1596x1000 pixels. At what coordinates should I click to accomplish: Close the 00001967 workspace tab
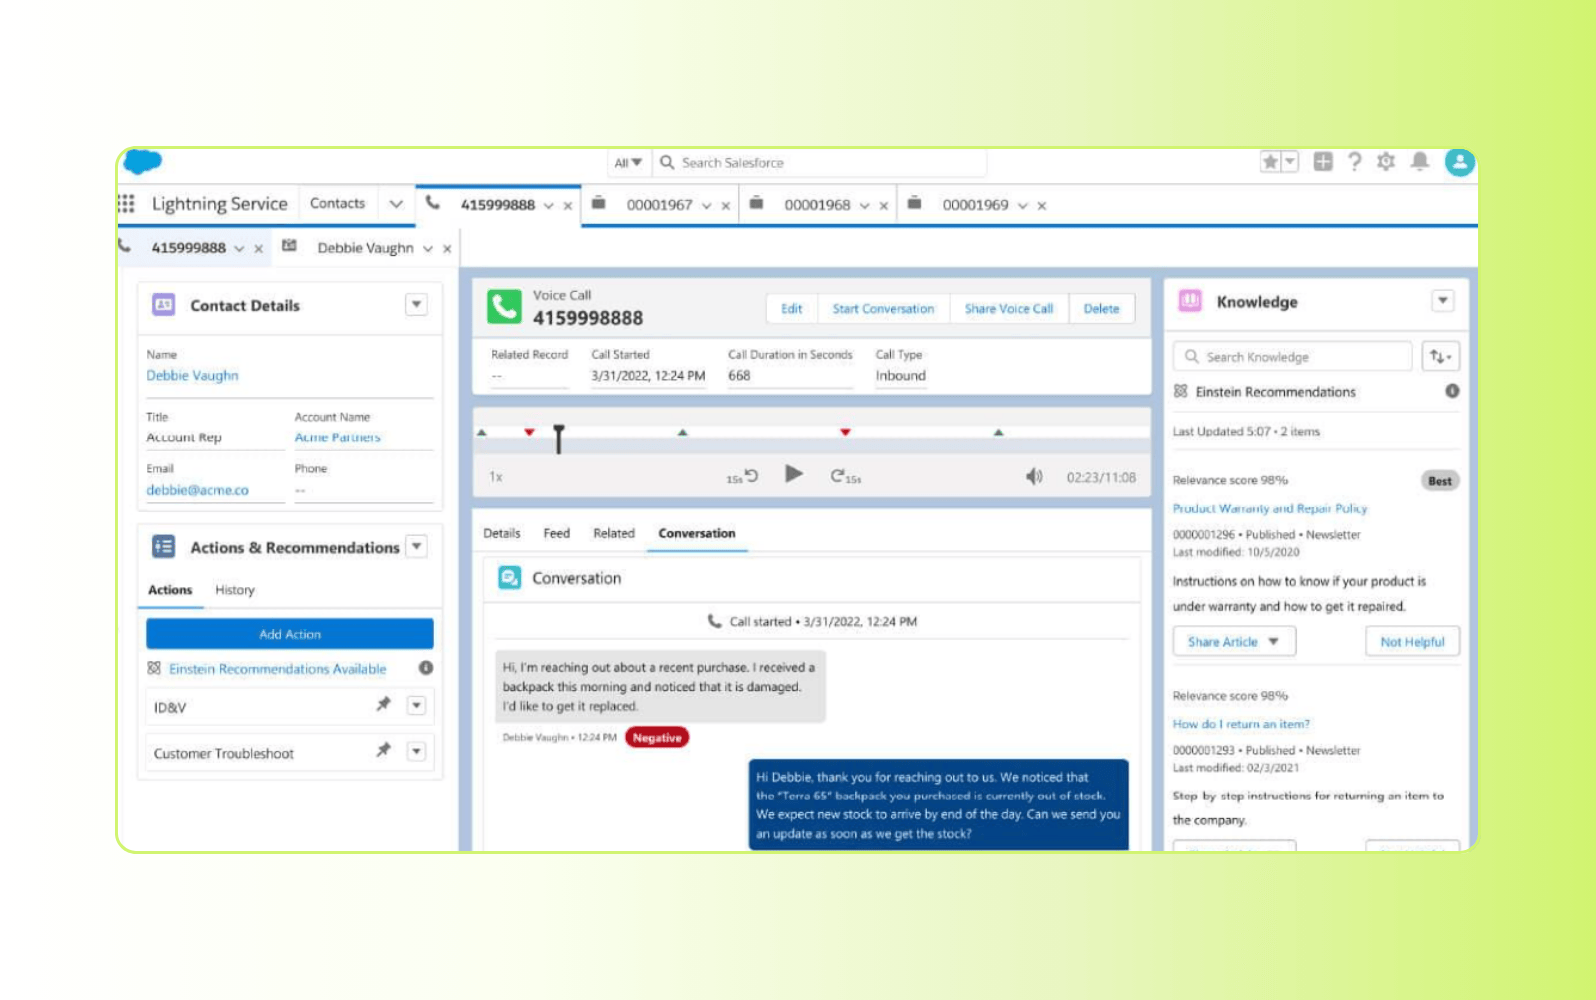(x=726, y=206)
